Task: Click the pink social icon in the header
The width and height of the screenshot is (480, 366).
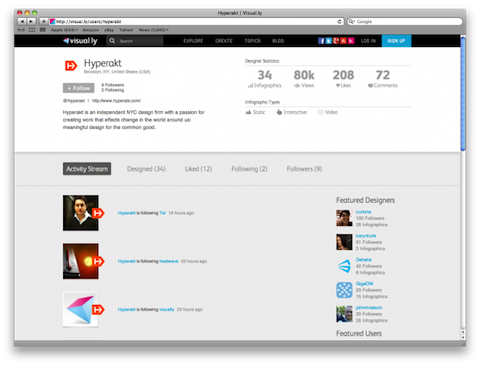Action: point(351,41)
